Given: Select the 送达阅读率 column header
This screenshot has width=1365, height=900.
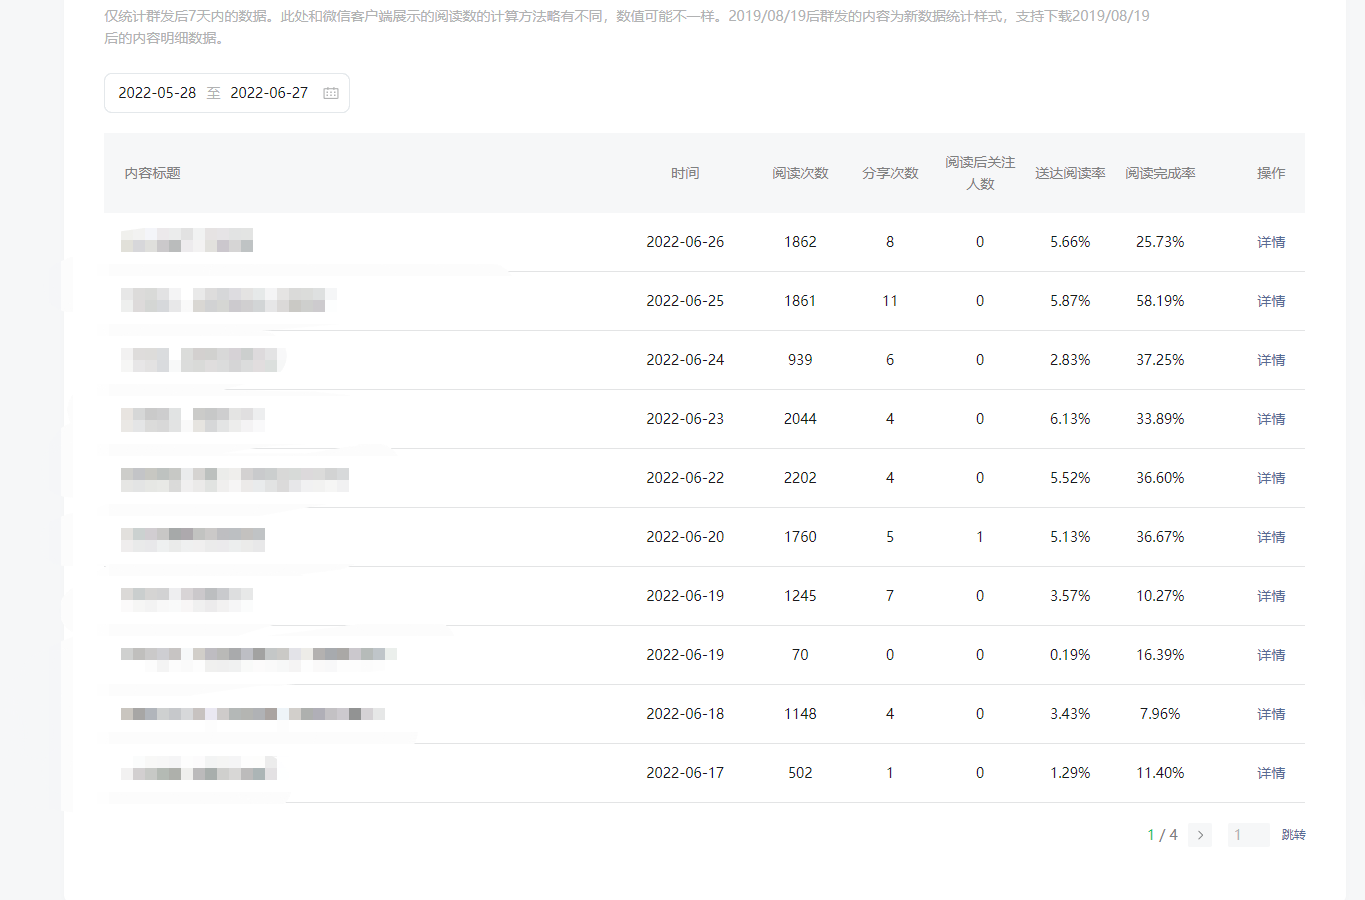Looking at the screenshot, I should (x=1070, y=173).
